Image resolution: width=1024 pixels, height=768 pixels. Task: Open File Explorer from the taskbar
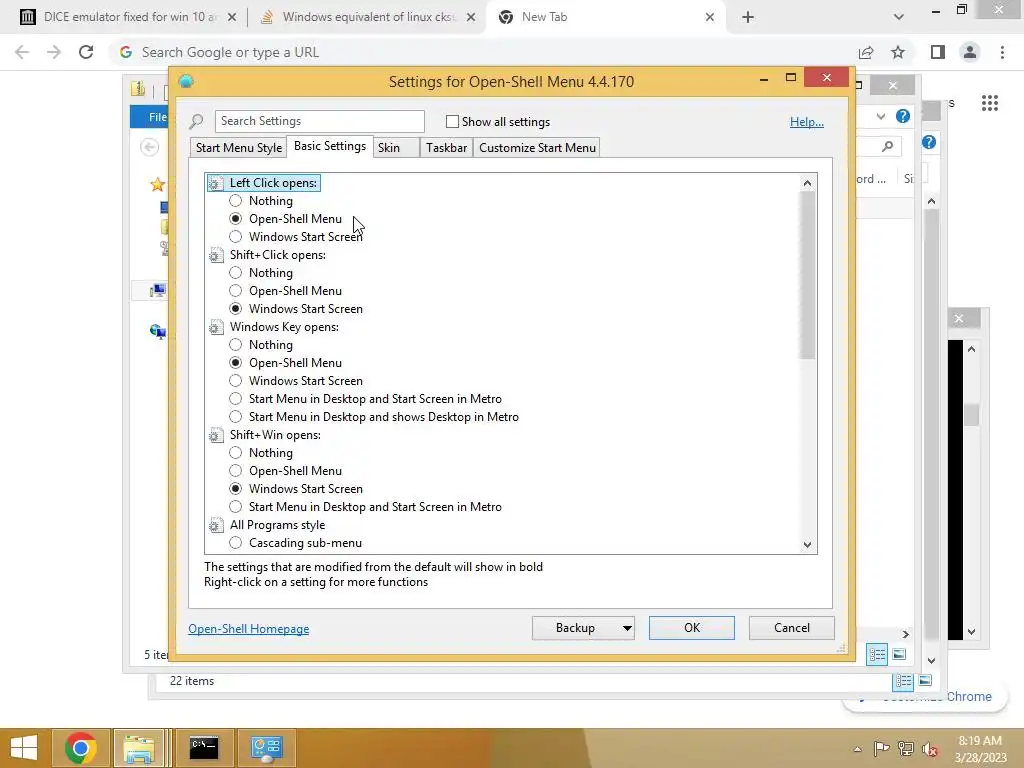coord(139,748)
